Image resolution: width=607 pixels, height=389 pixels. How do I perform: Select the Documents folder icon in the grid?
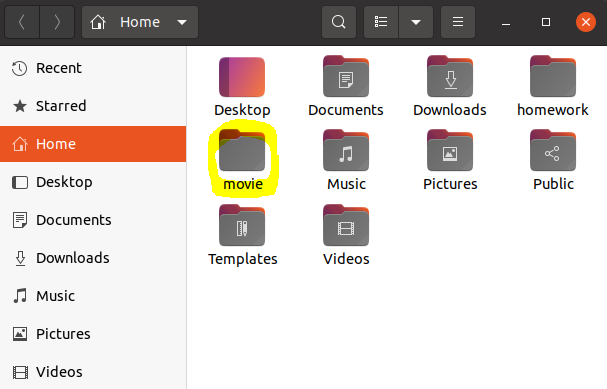346,76
